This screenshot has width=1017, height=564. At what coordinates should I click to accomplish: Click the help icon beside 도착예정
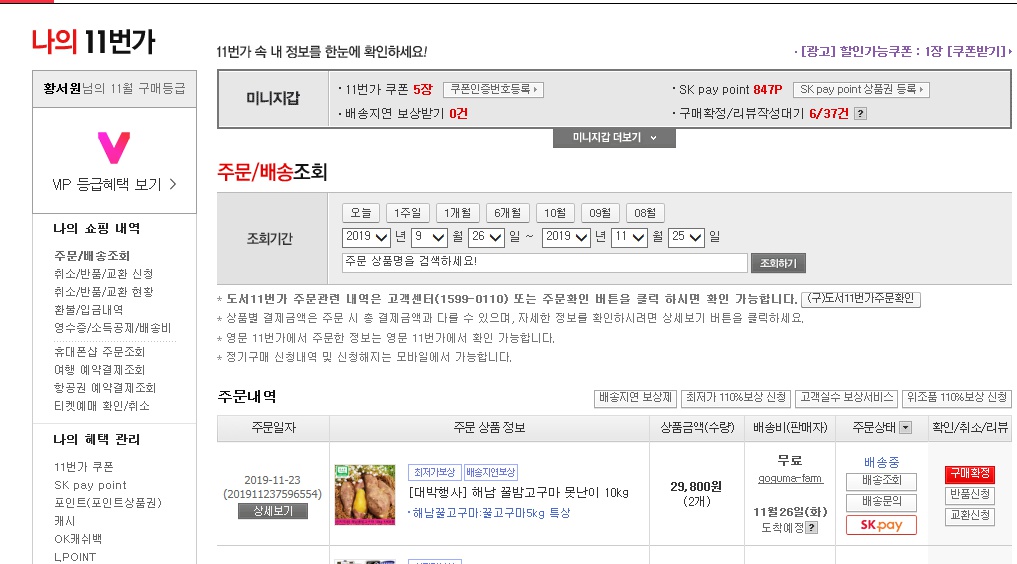811,528
